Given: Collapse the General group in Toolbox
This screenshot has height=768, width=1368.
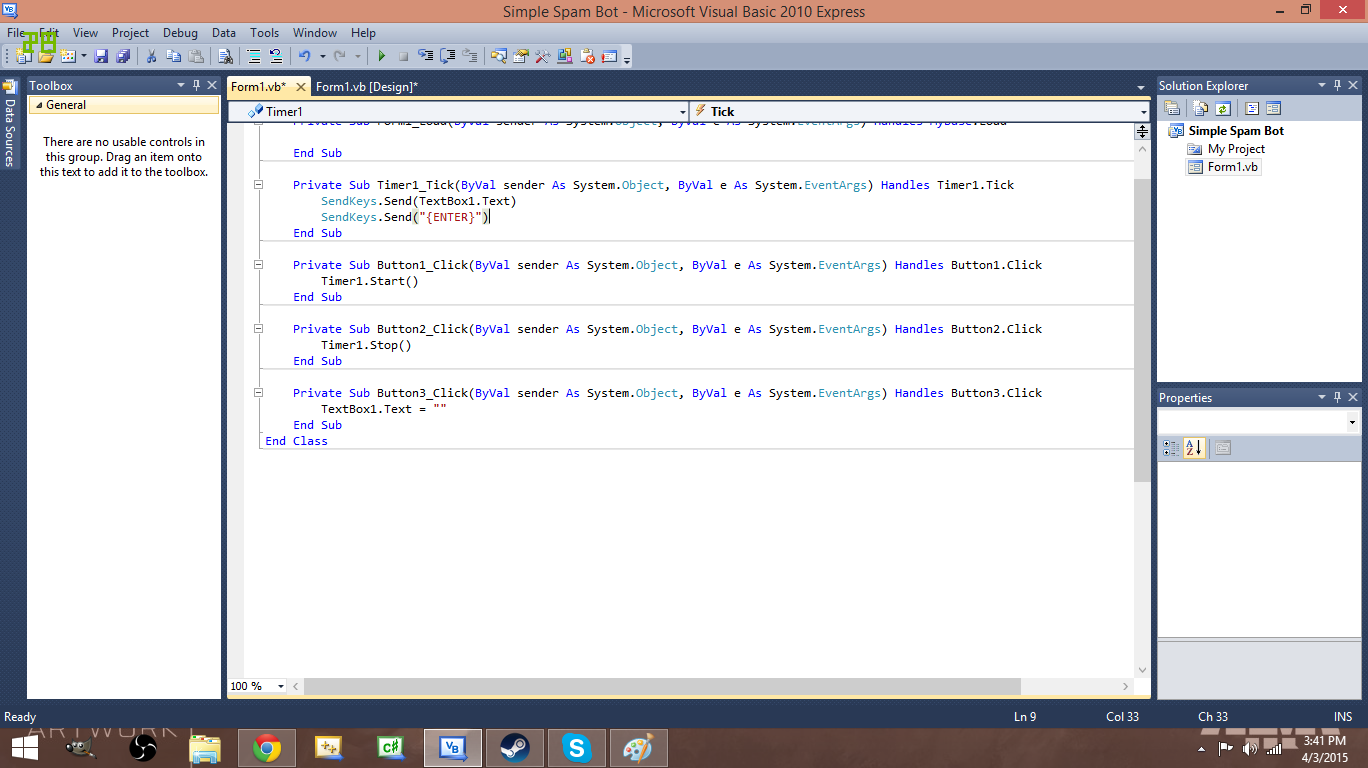Looking at the screenshot, I should click(x=38, y=105).
